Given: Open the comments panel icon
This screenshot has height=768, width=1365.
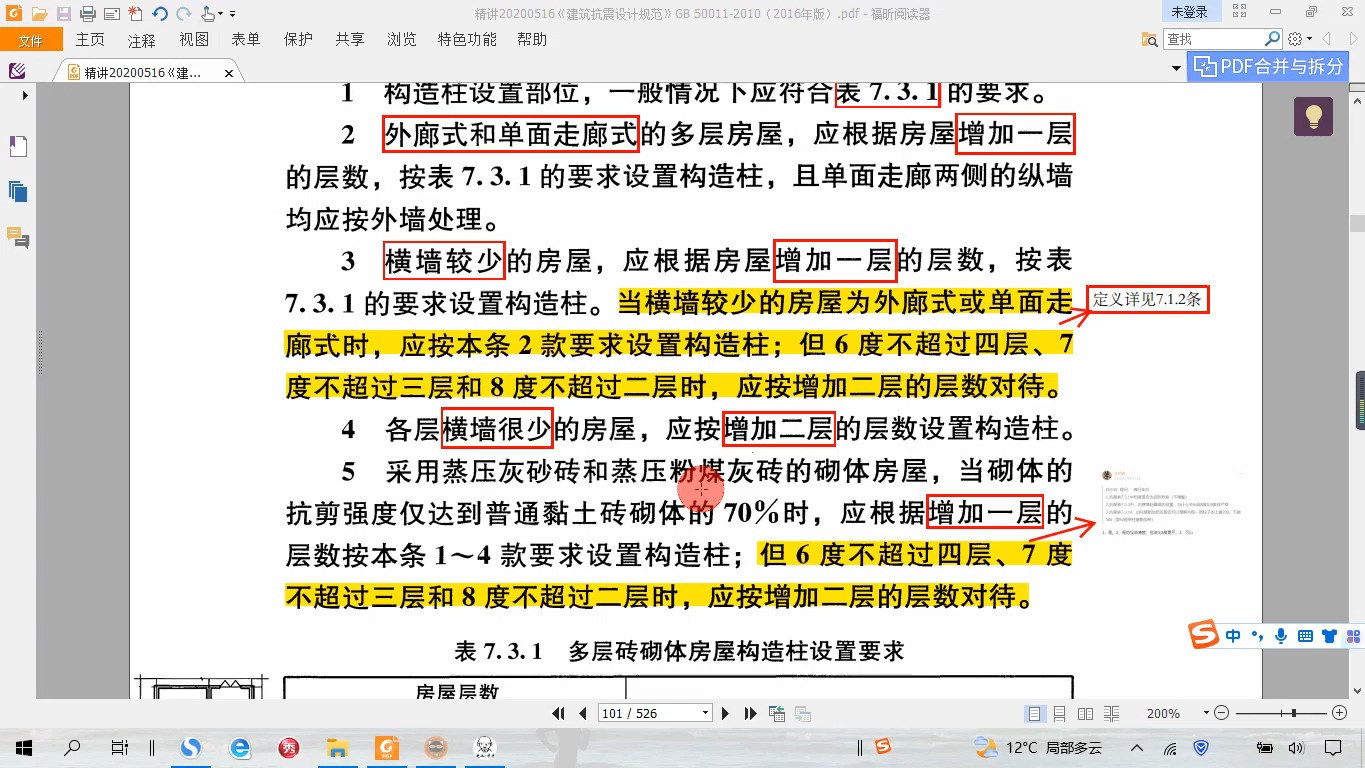Looking at the screenshot, I should coord(17,237).
